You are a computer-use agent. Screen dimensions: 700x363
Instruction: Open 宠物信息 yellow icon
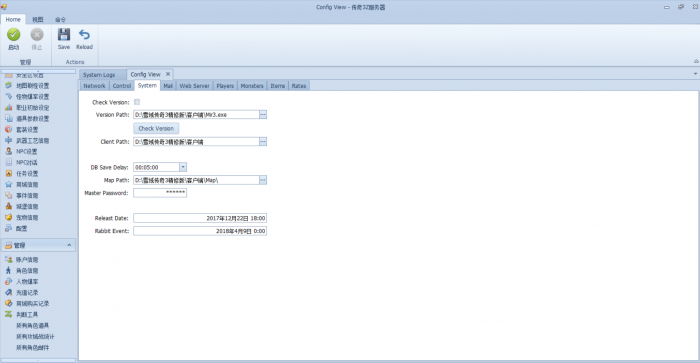coord(8,217)
